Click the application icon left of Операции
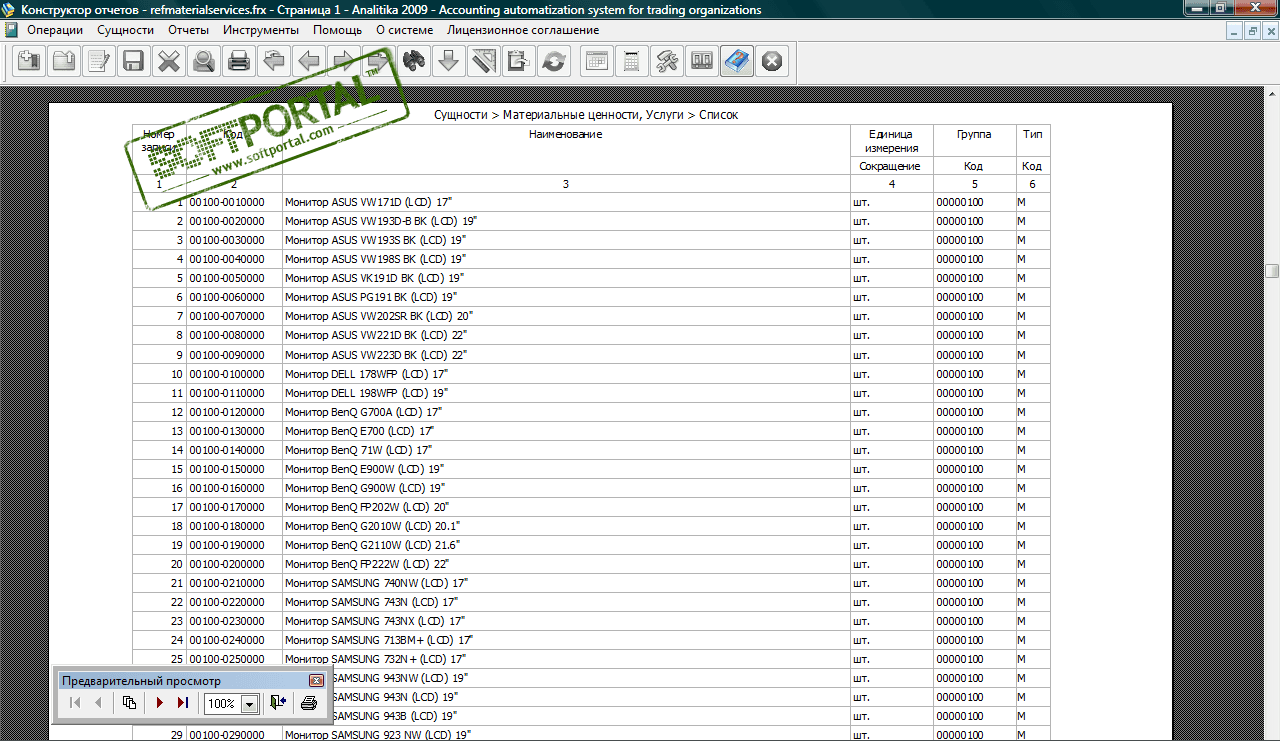 (x=11, y=30)
